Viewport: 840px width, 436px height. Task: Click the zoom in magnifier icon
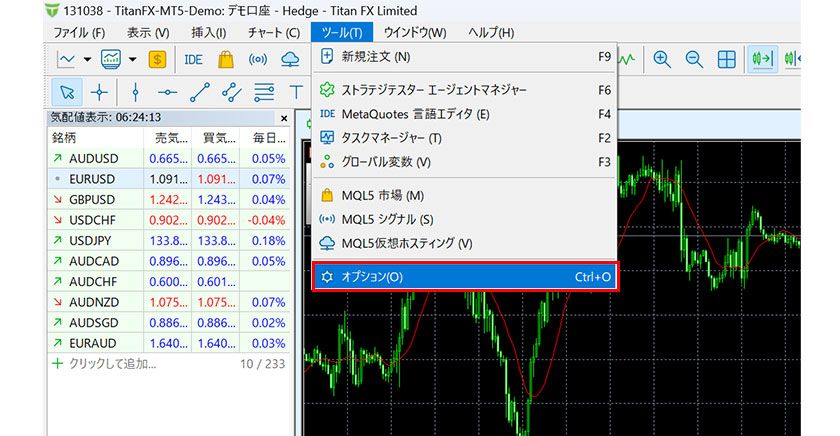click(662, 59)
